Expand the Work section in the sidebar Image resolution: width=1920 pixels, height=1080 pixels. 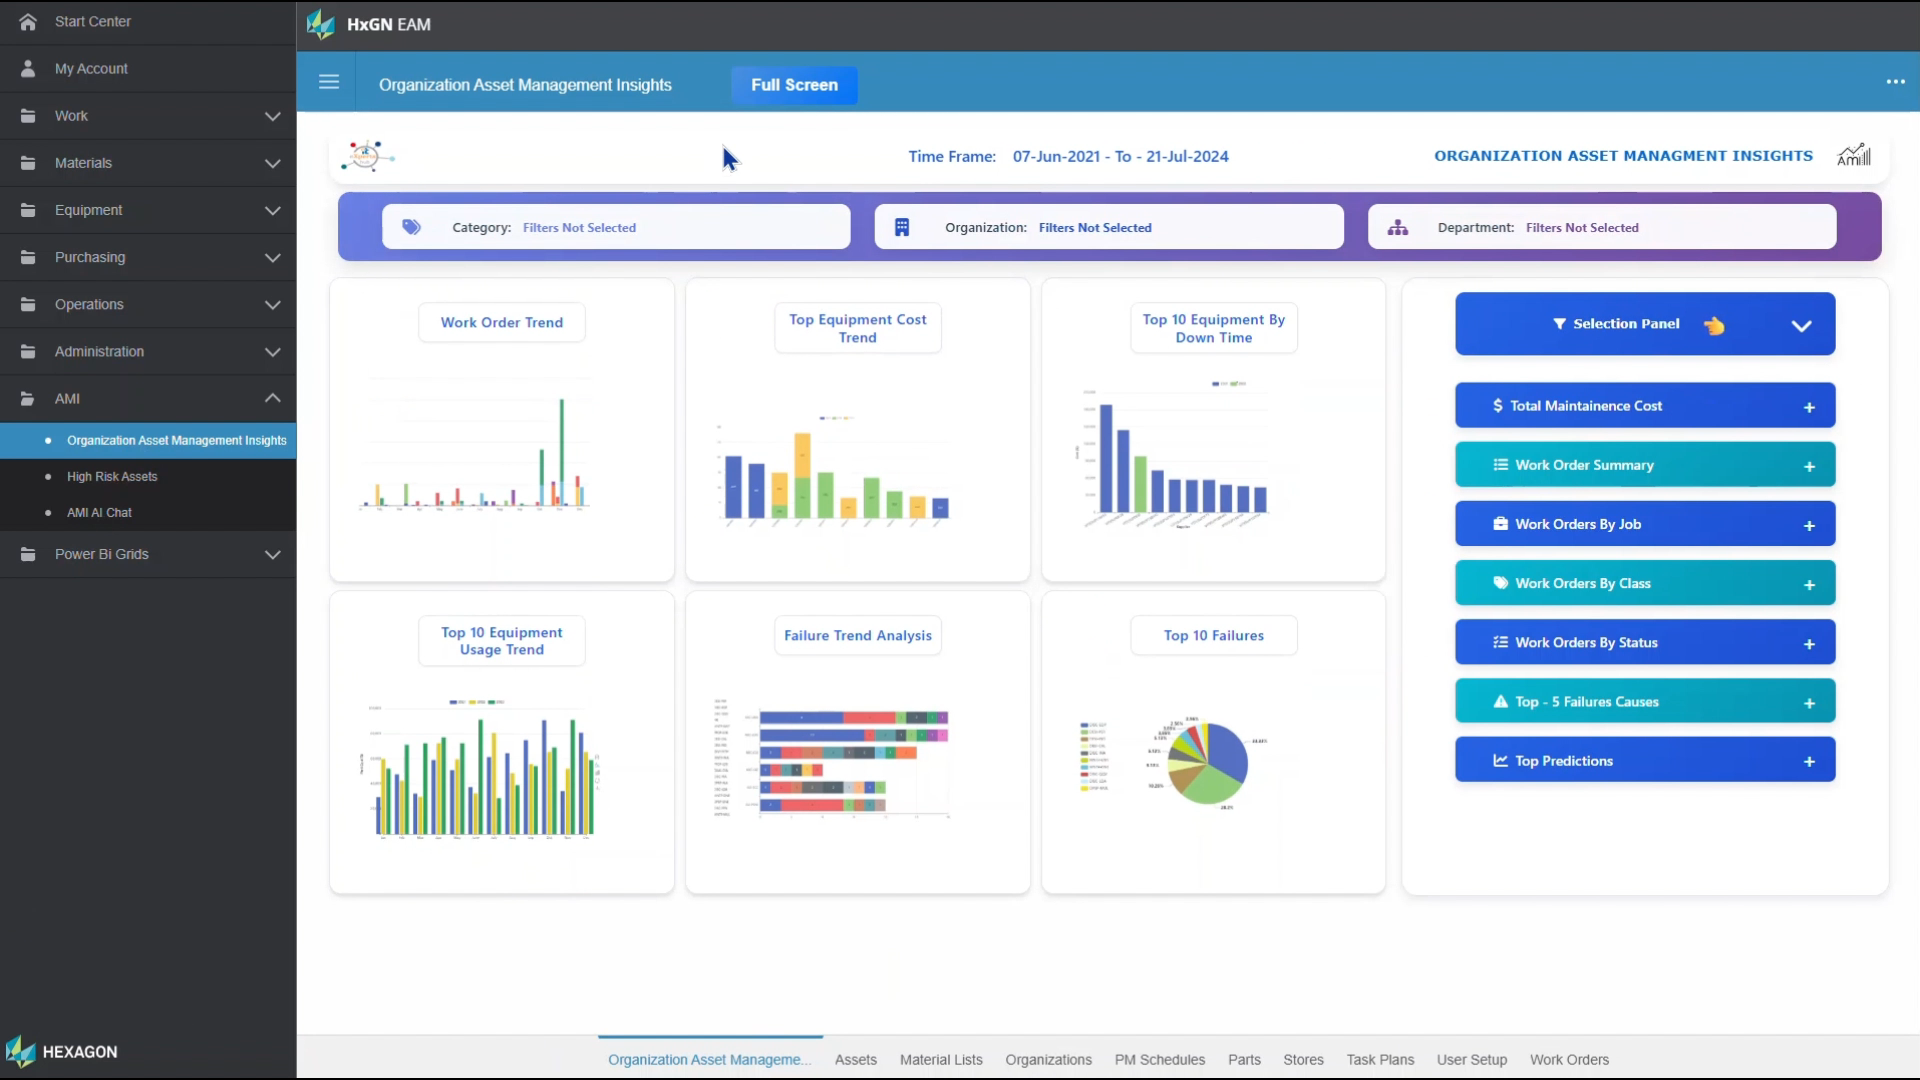point(273,116)
